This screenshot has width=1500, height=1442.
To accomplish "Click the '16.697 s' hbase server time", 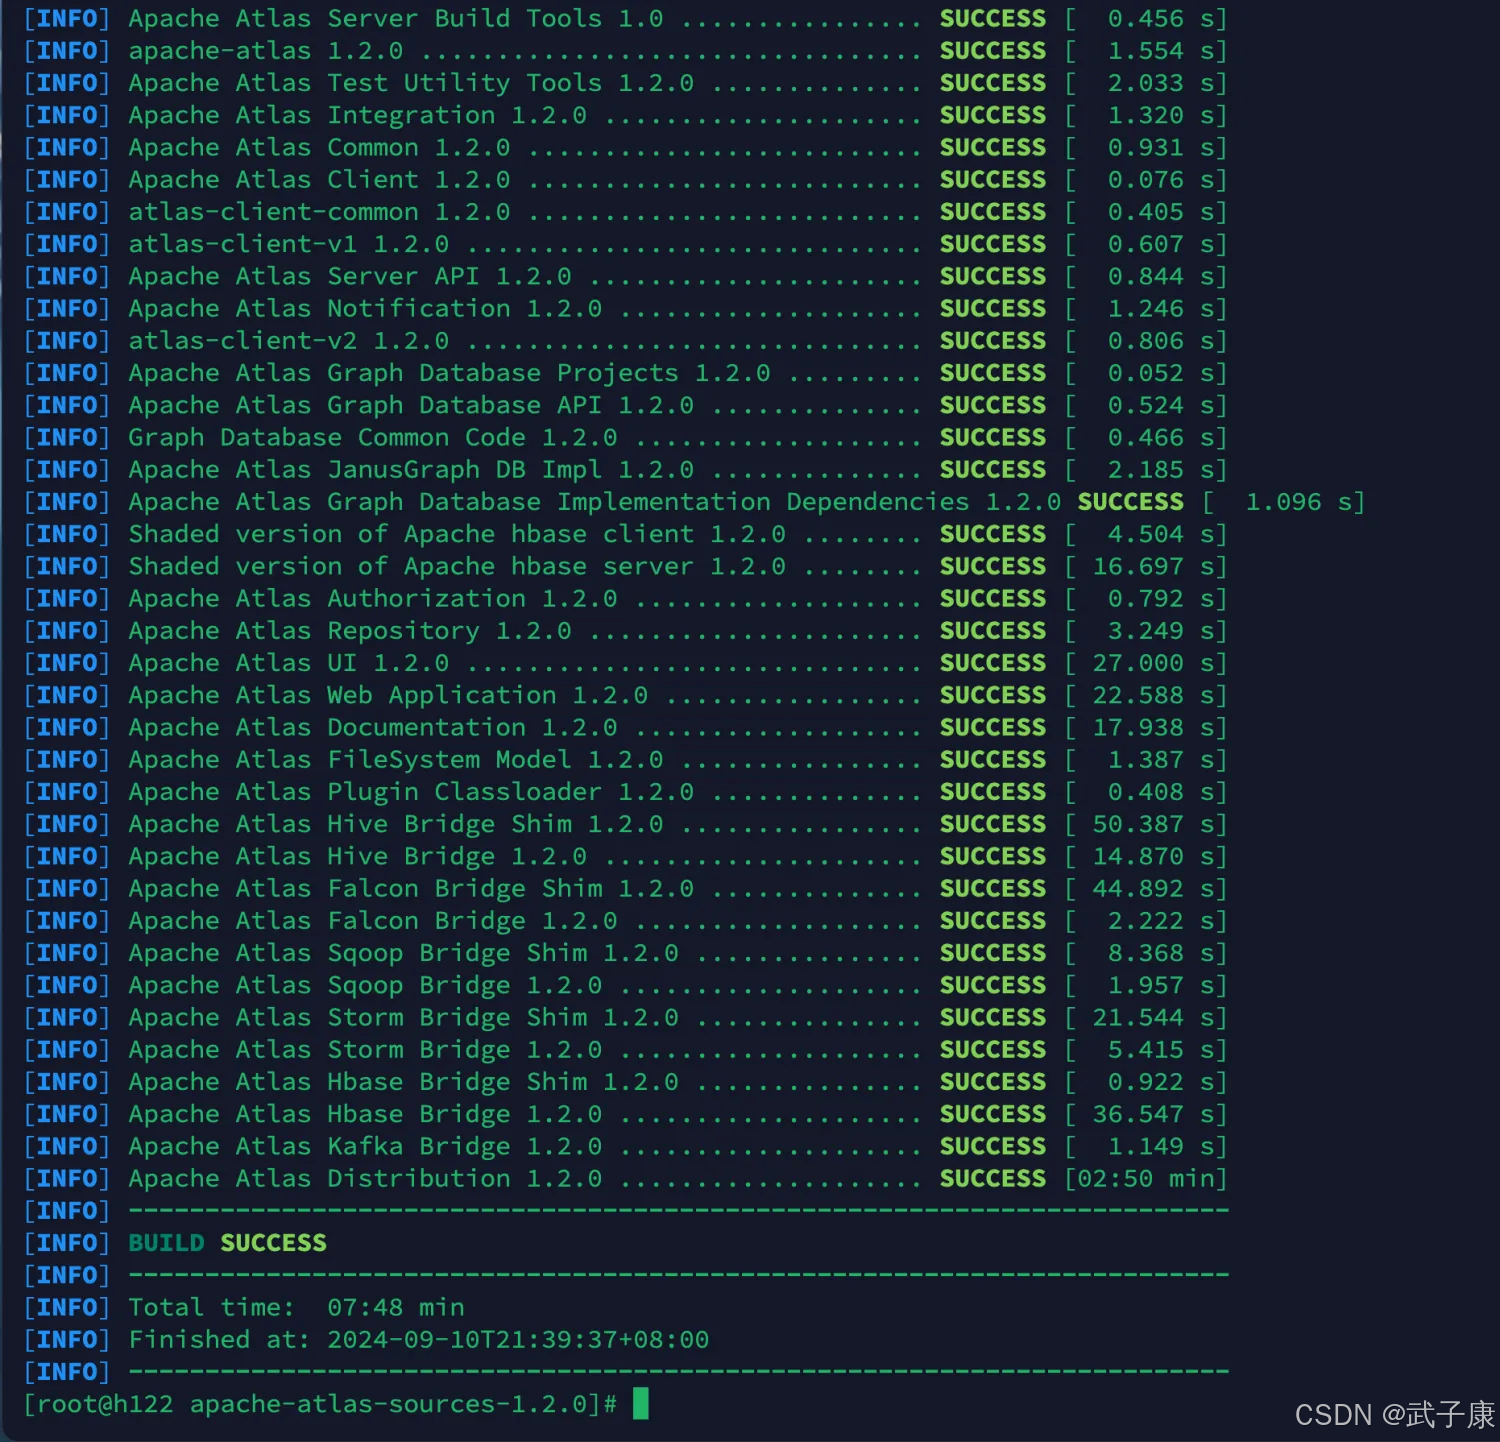I will pyautogui.click(x=1154, y=567).
